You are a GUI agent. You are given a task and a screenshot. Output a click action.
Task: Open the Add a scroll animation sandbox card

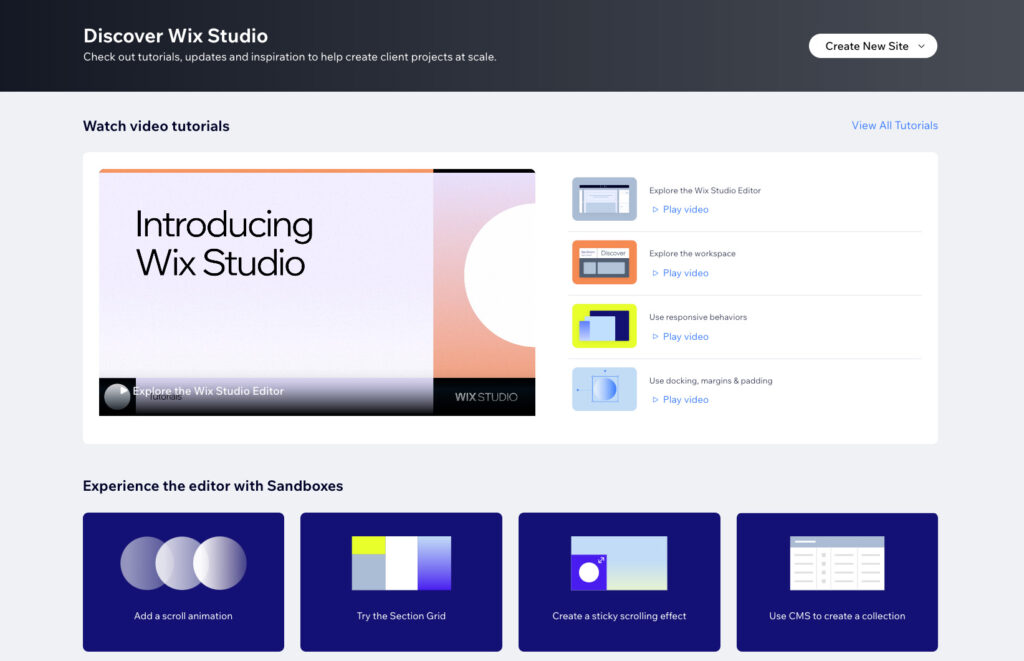[184, 582]
